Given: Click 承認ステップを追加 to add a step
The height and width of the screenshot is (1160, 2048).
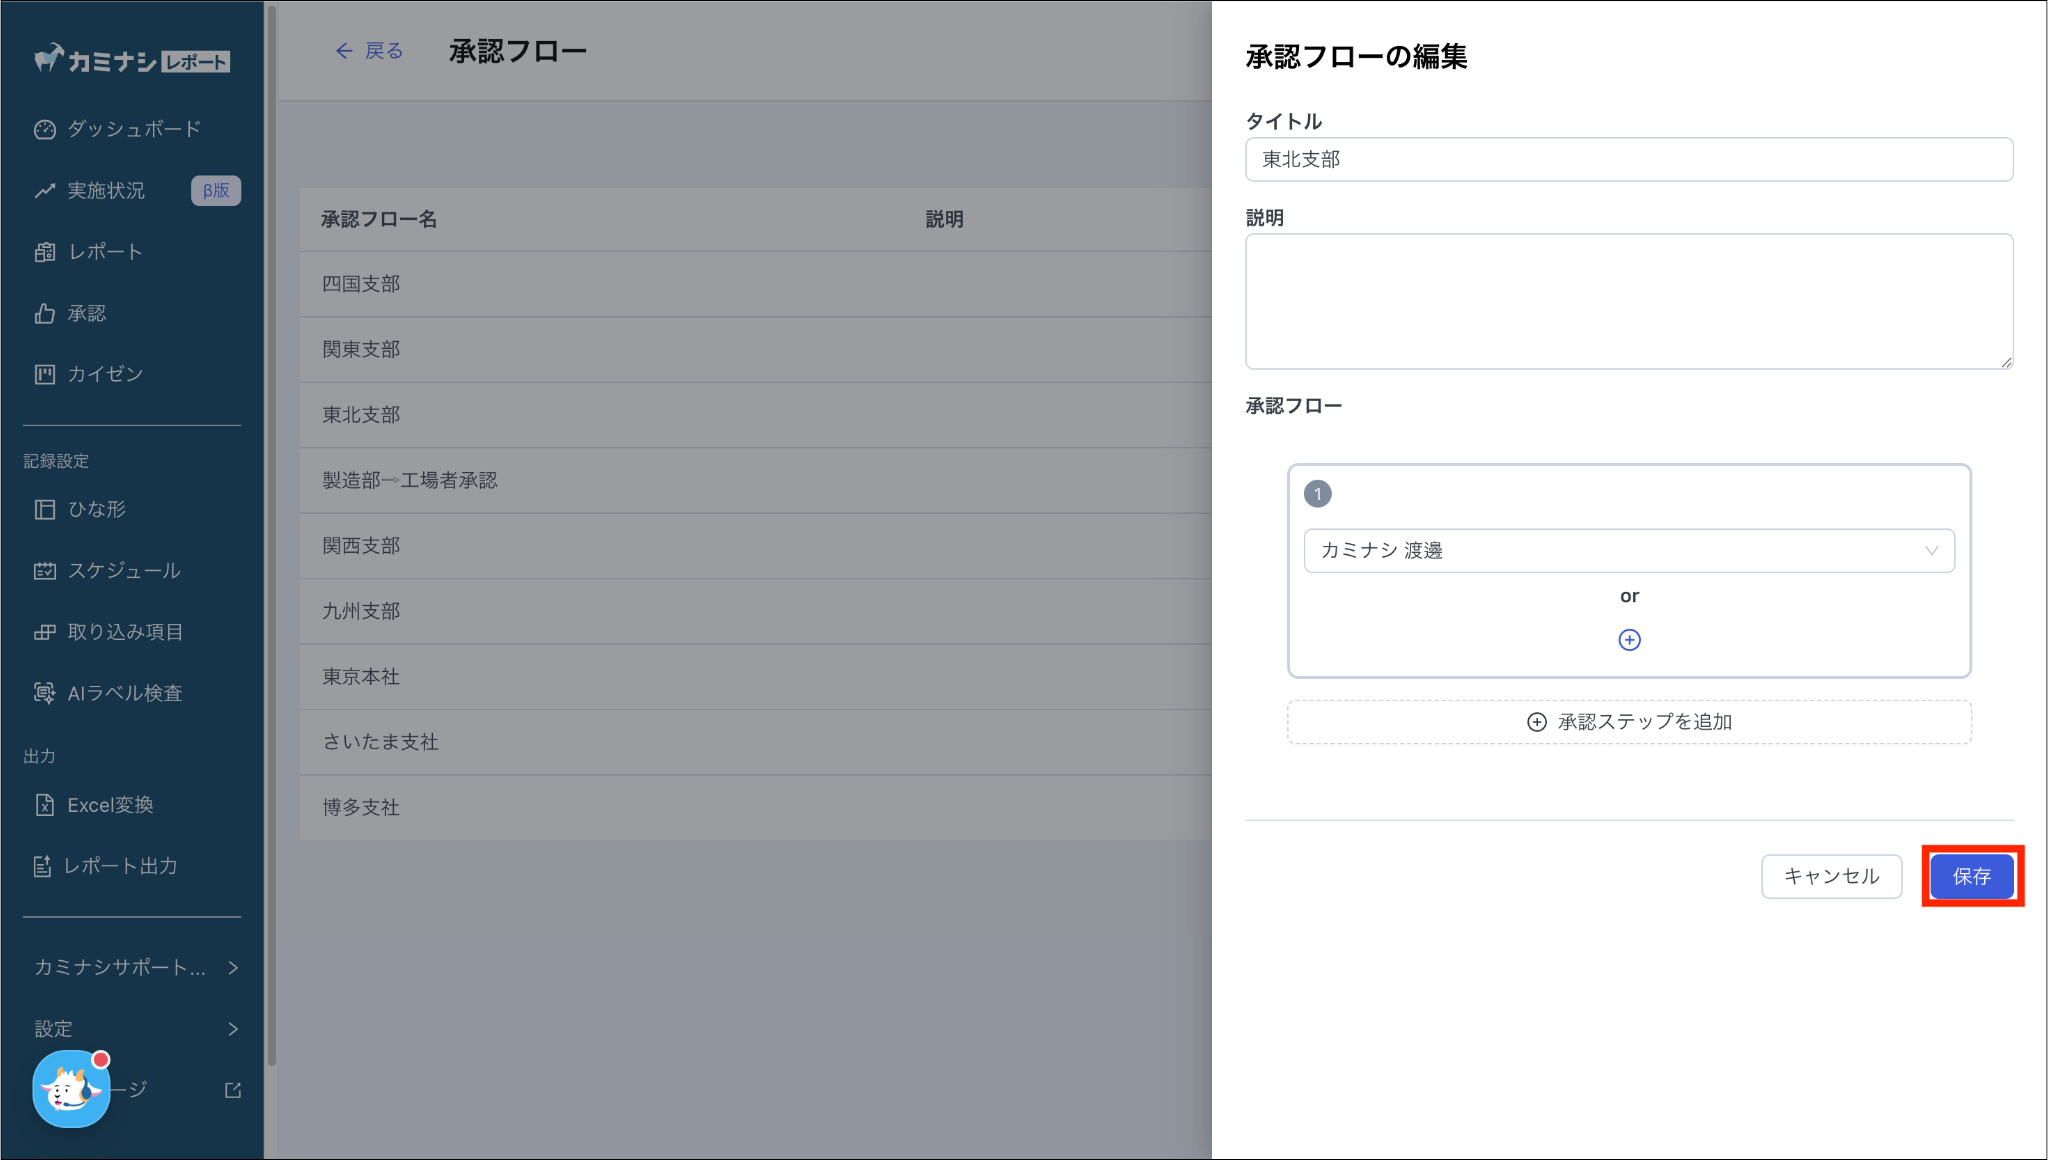Looking at the screenshot, I should [x=1629, y=722].
